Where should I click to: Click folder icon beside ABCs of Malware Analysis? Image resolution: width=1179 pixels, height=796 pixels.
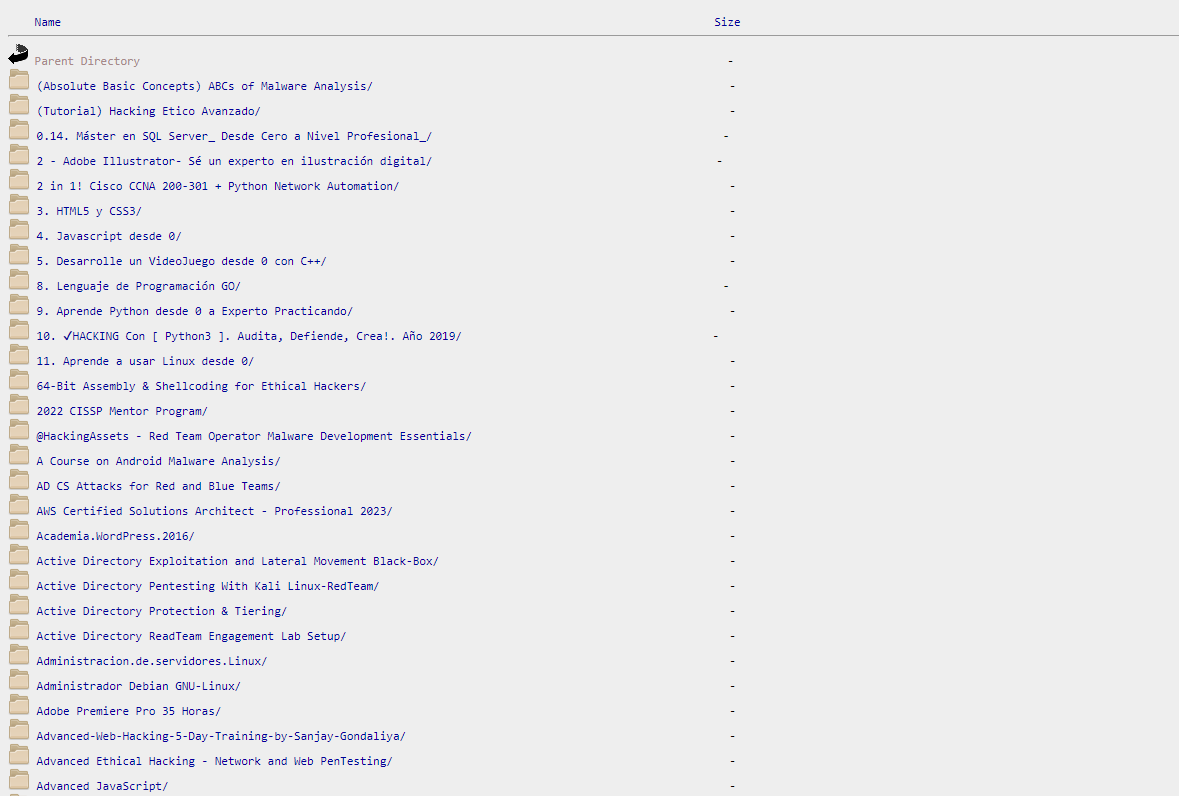click(x=19, y=80)
